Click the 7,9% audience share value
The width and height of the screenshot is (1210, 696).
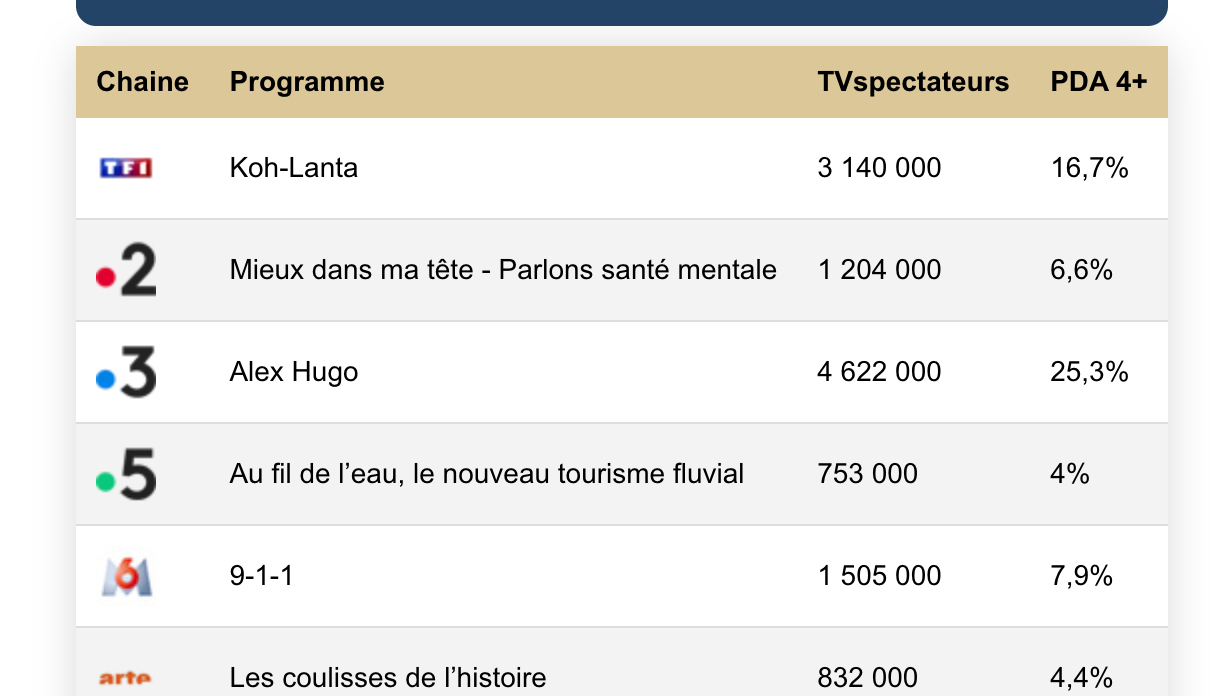1082,576
